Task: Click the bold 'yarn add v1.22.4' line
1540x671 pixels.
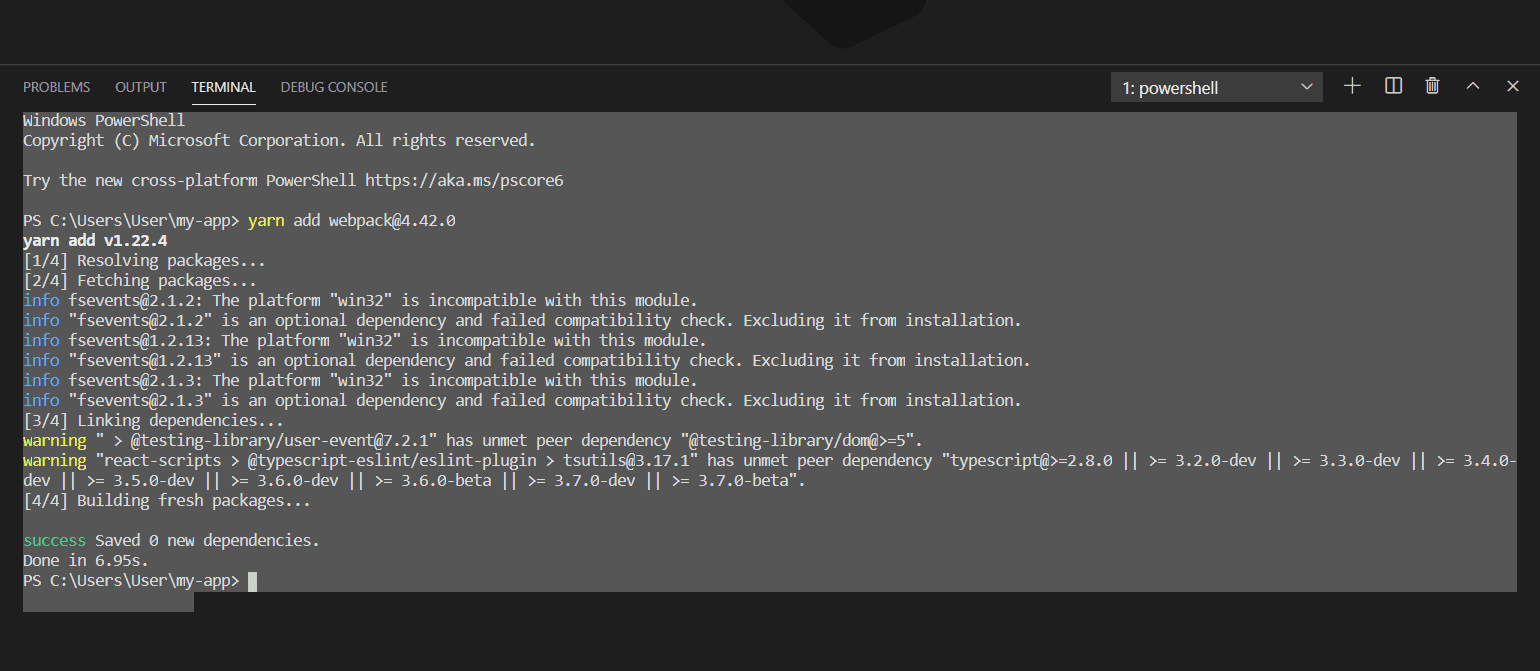Action: 95,240
